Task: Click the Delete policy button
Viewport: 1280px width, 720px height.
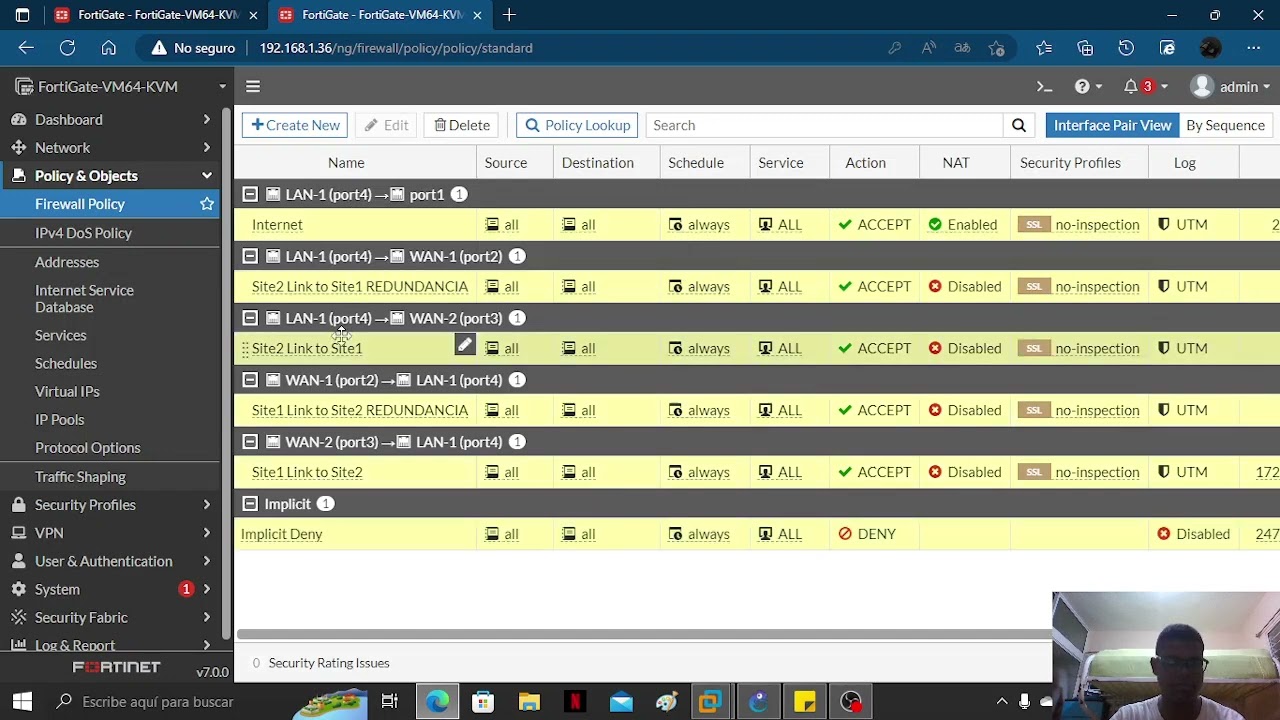Action: coord(462,125)
